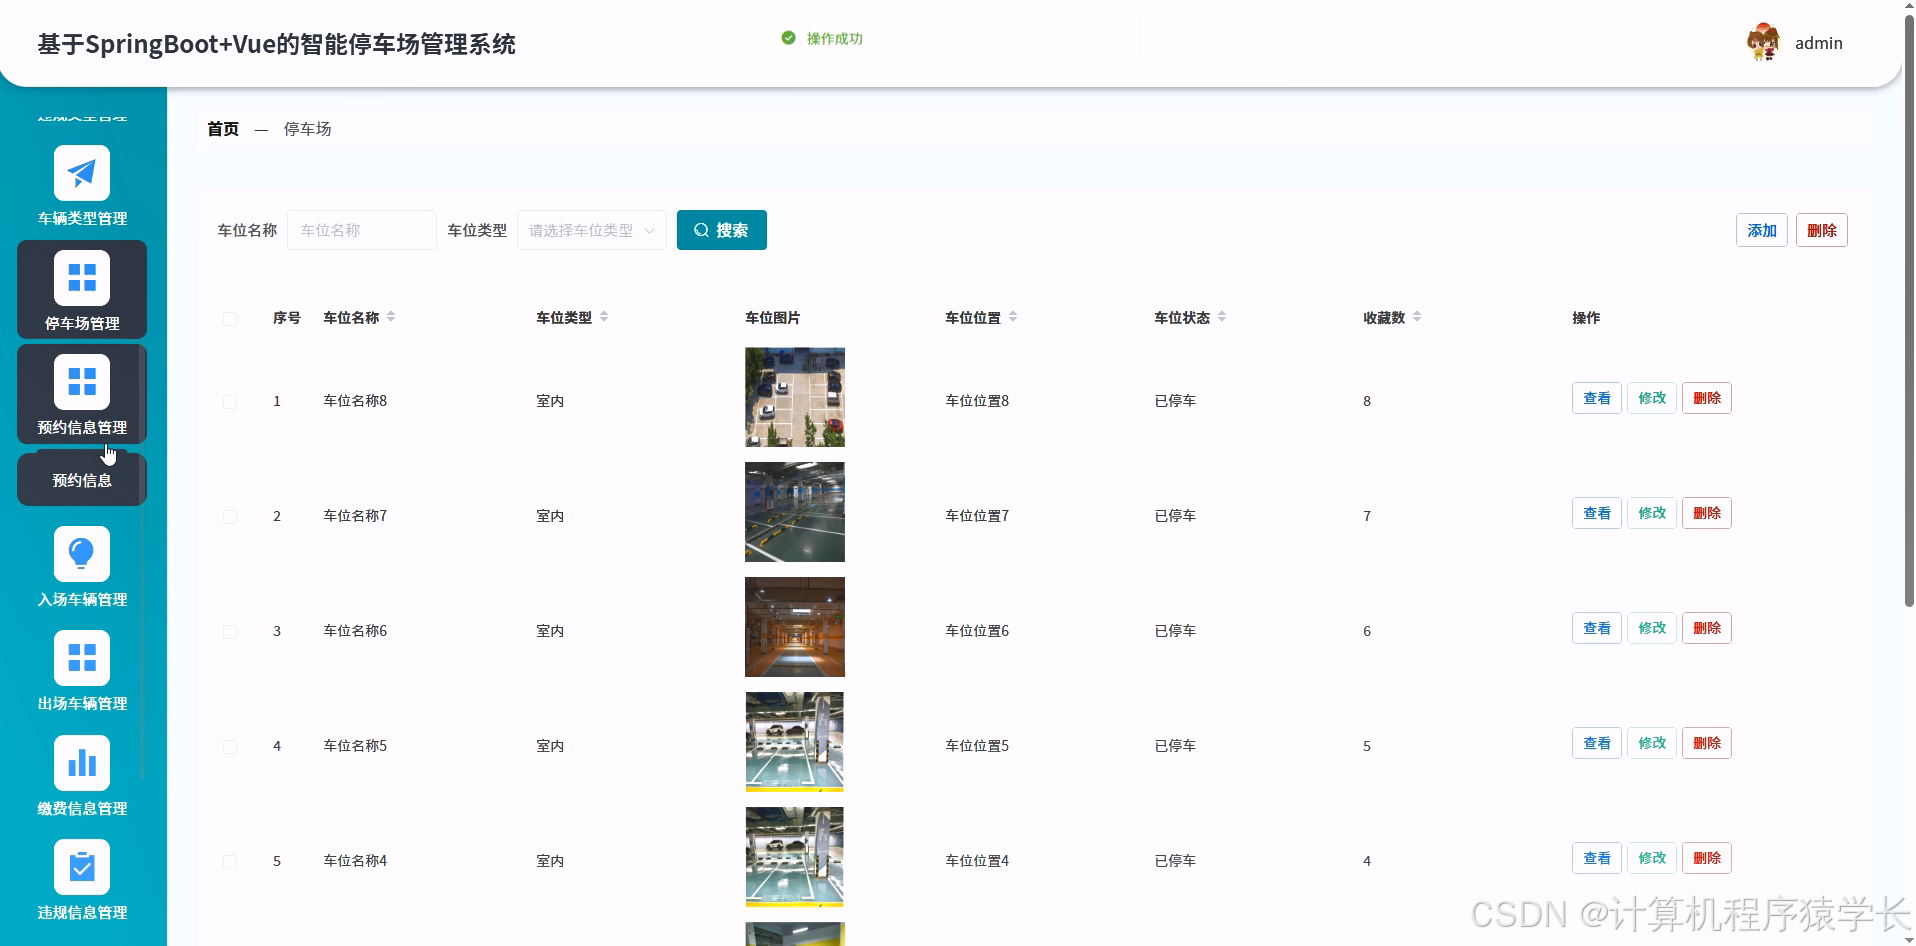Delete the 车位名称5 row
The width and height of the screenshot is (1916, 946).
pyautogui.click(x=1706, y=743)
